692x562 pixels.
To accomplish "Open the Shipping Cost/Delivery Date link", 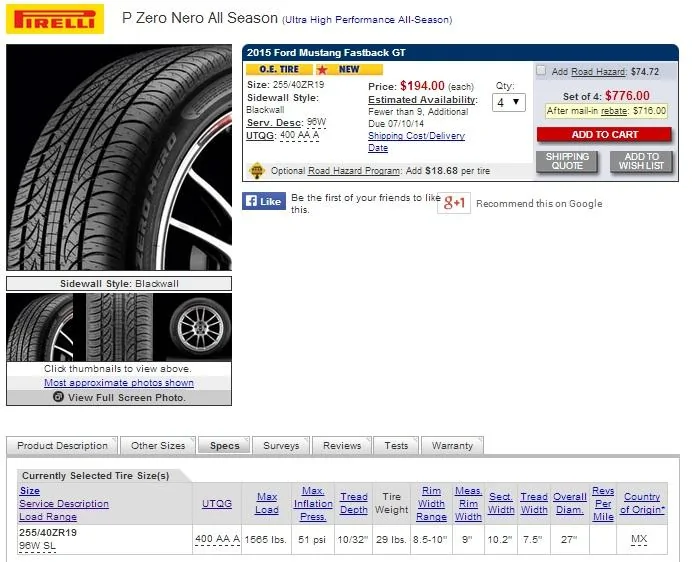I will coord(416,142).
